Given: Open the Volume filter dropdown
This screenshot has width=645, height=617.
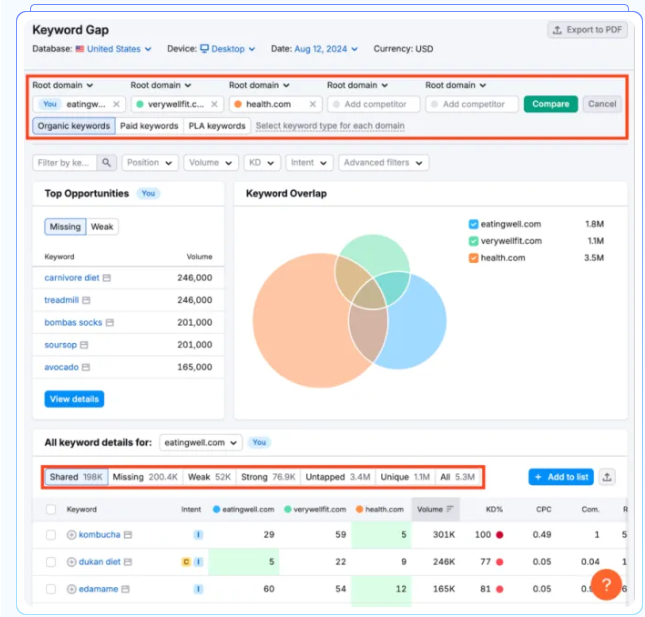Looking at the screenshot, I should (x=211, y=162).
